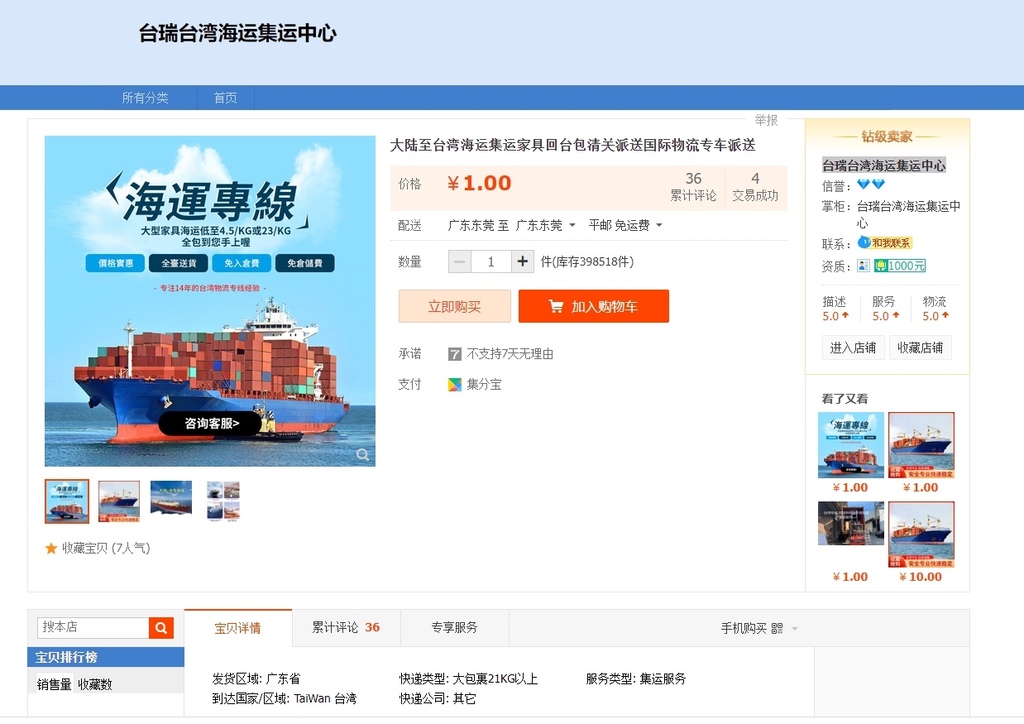The image size is (1024, 724).
Task: Click the 搜本店 search field
Action: (x=93, y=628)
